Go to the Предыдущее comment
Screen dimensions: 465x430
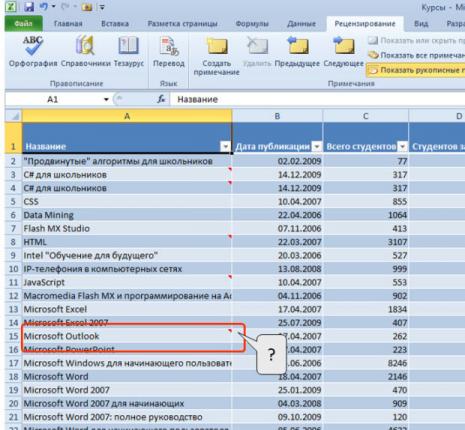(297, 52)
